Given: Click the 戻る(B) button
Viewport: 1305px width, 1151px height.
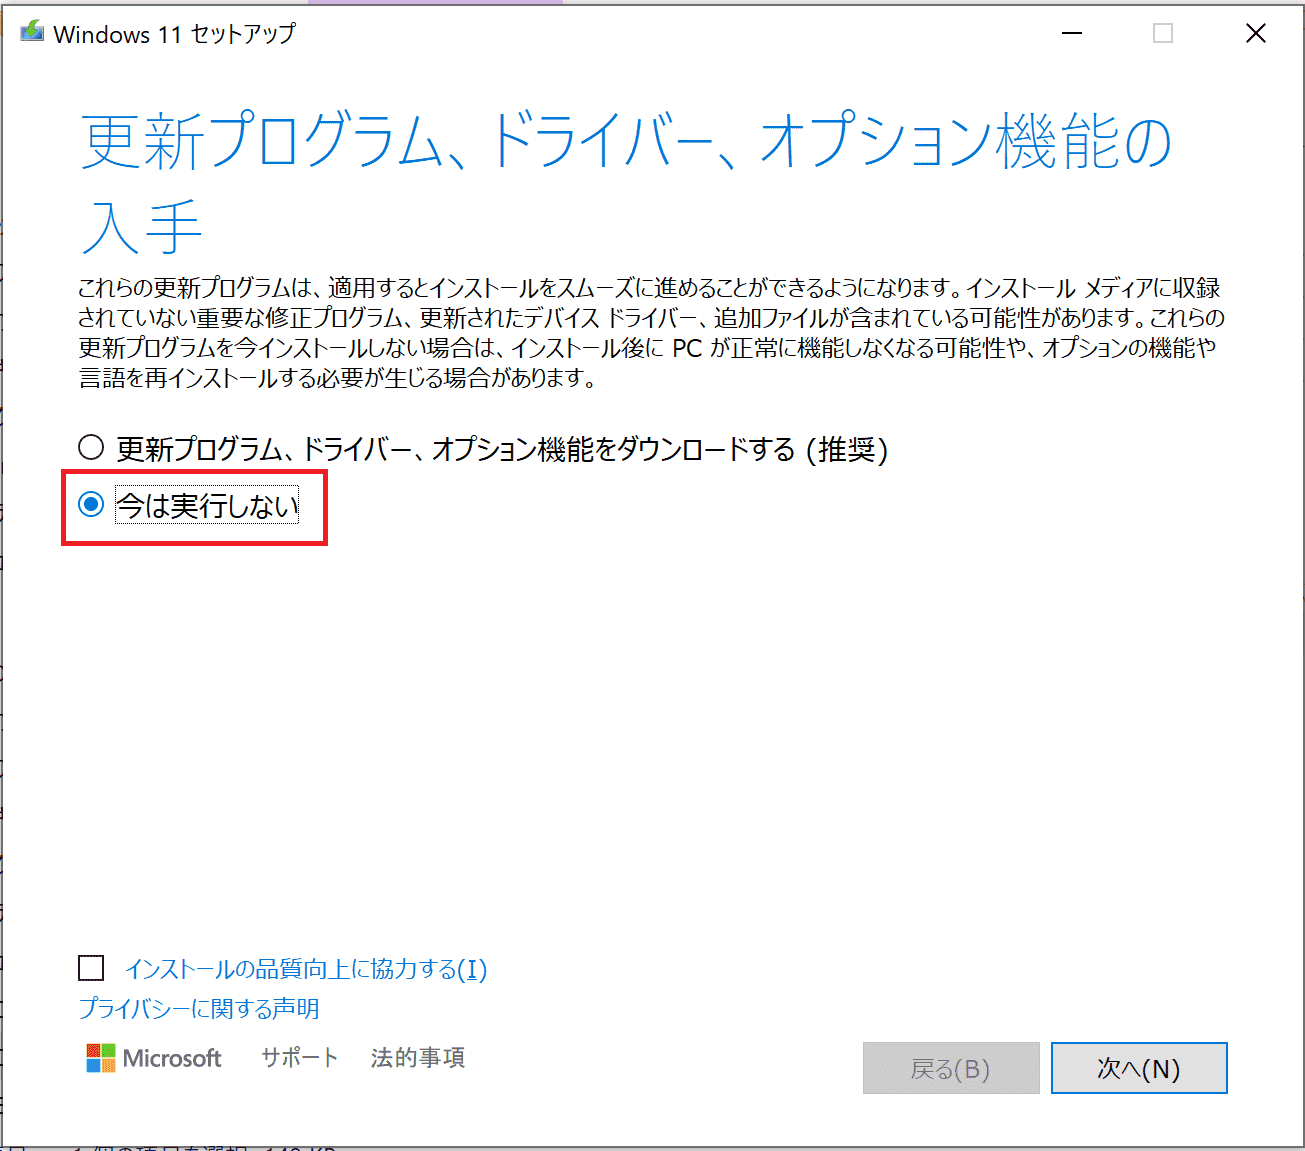Looking at the screenshot, I should 951,1068.
